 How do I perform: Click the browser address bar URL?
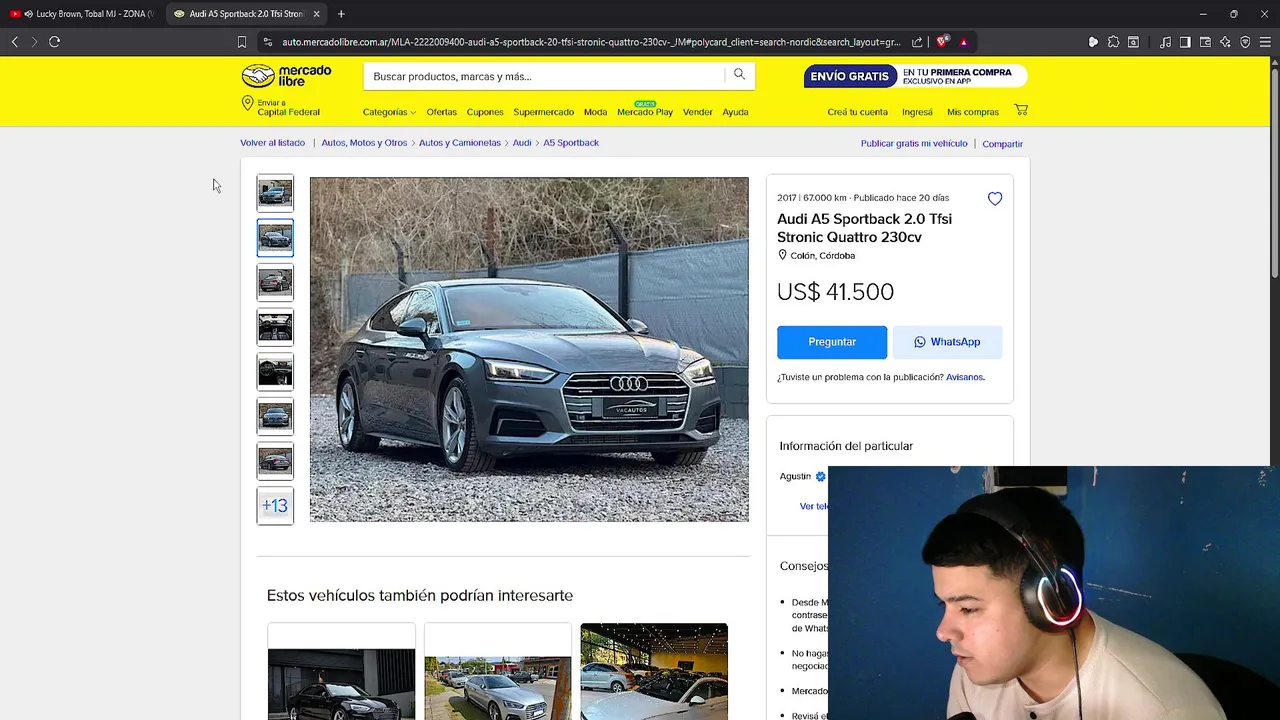point(590,42)
